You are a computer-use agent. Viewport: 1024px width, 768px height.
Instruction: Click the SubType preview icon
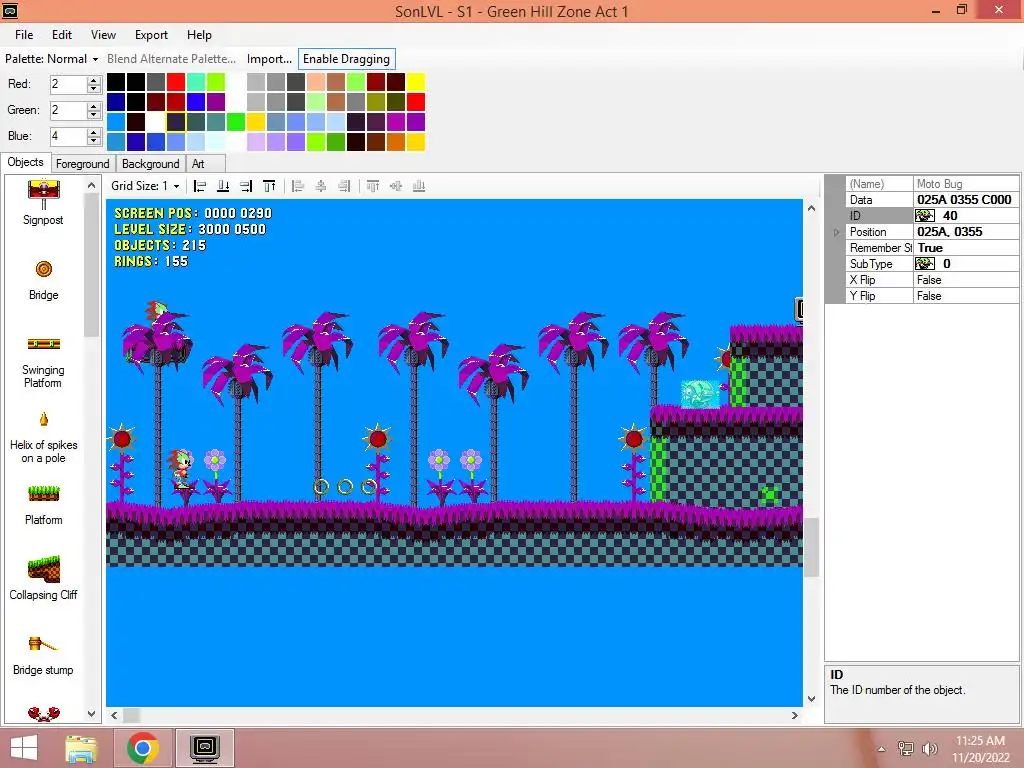point(925,264)
